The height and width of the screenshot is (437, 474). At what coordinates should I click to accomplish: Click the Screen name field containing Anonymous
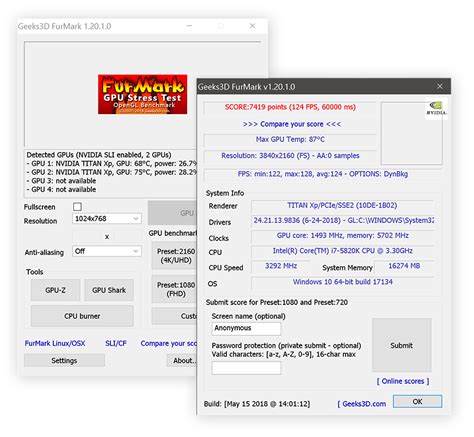[x=246, y=328]
